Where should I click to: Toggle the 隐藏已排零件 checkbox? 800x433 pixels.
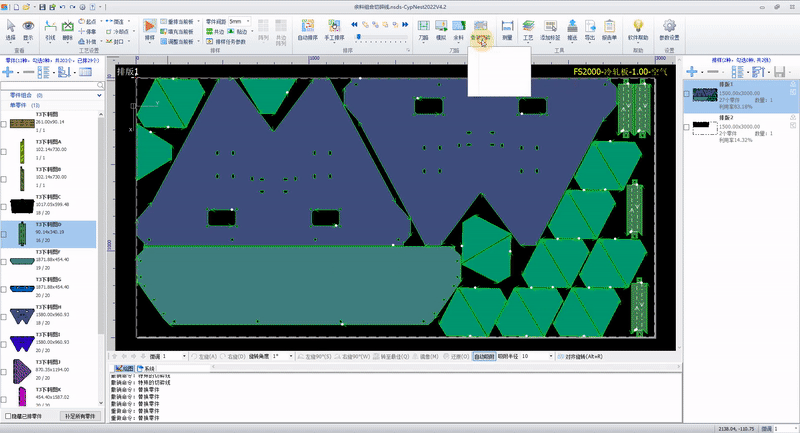(x=9, y=415)
